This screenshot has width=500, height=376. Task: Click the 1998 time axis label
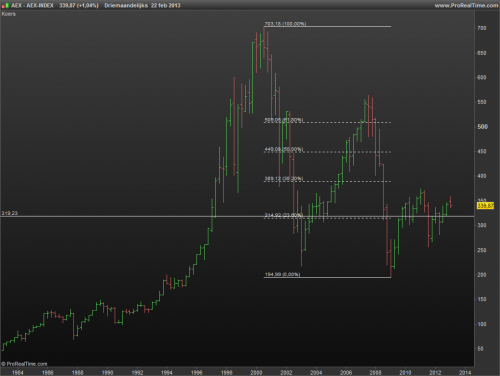coord(226,372)
